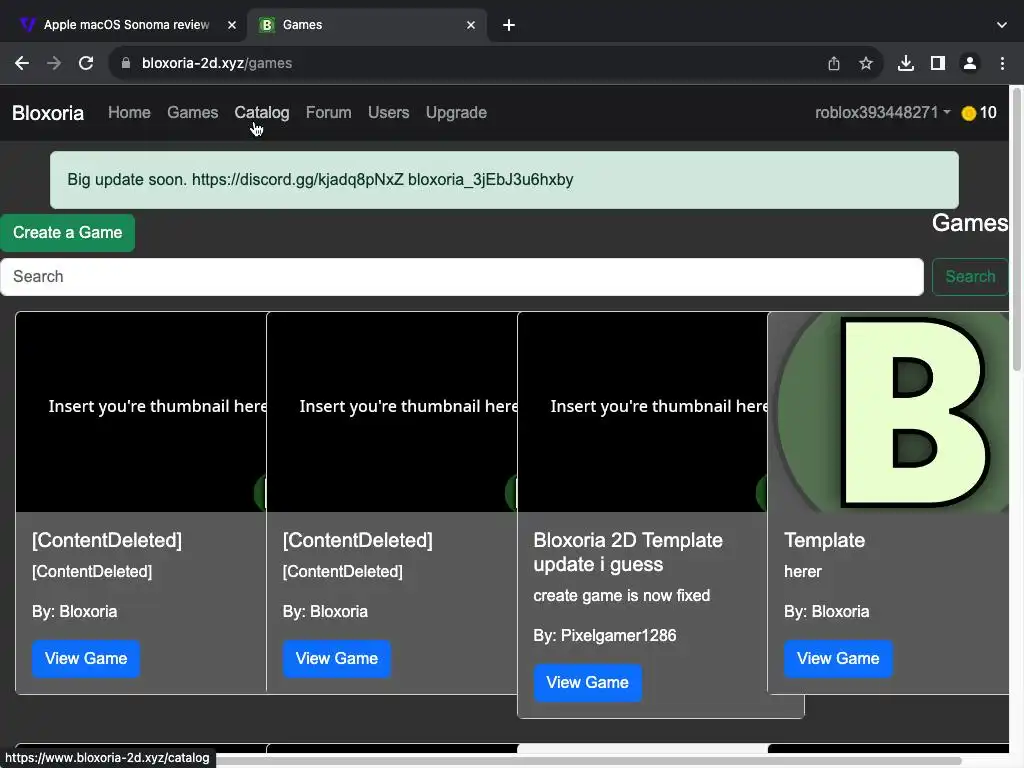Click the 'herer' description text
1024x768 pixels.
coord(803,571)
